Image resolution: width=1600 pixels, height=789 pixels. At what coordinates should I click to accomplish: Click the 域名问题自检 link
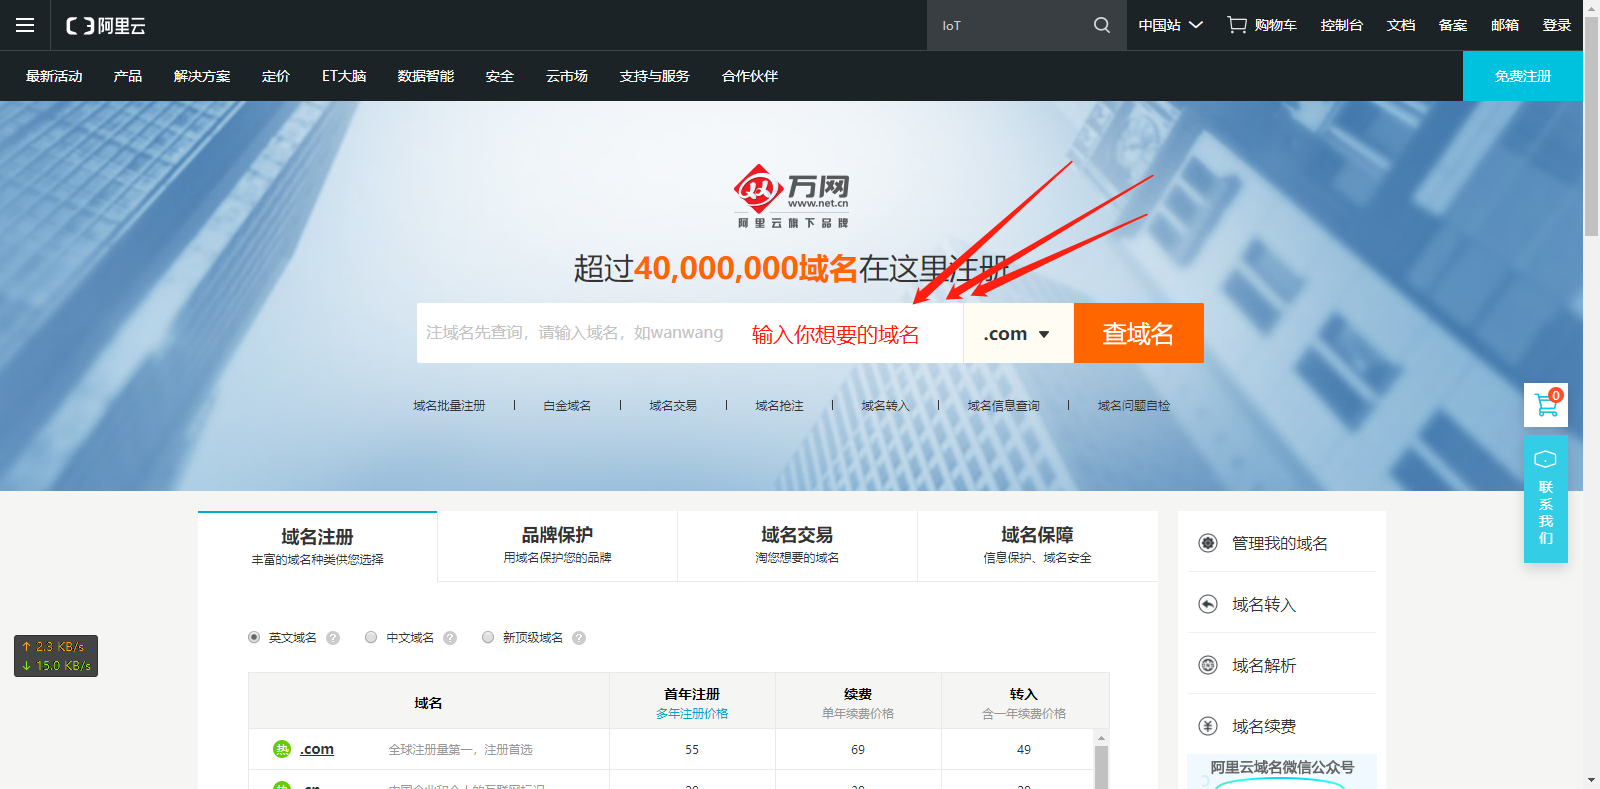point(1133,406)
